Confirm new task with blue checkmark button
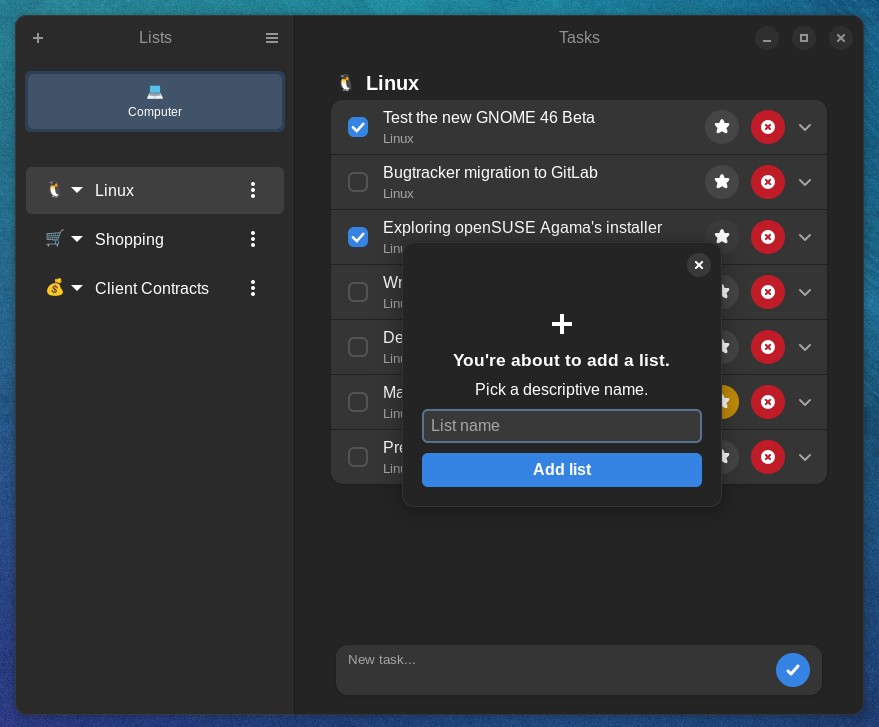Image resolution: width=879 pixels, height=727 pixels. (793, 670)
